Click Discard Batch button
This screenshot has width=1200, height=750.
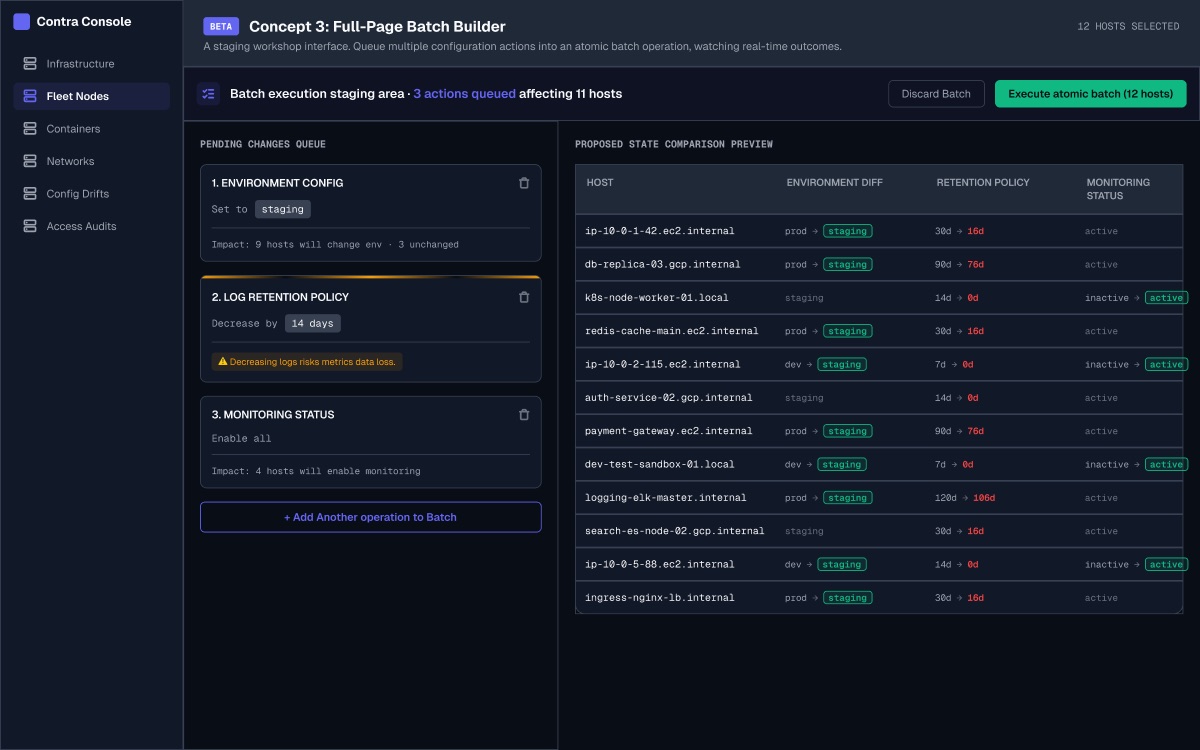[936, 94]
